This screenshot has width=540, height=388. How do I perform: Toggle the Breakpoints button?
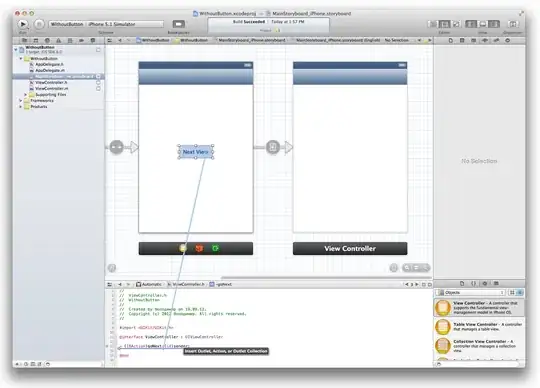pyautogui.click(x=178, y=24)
